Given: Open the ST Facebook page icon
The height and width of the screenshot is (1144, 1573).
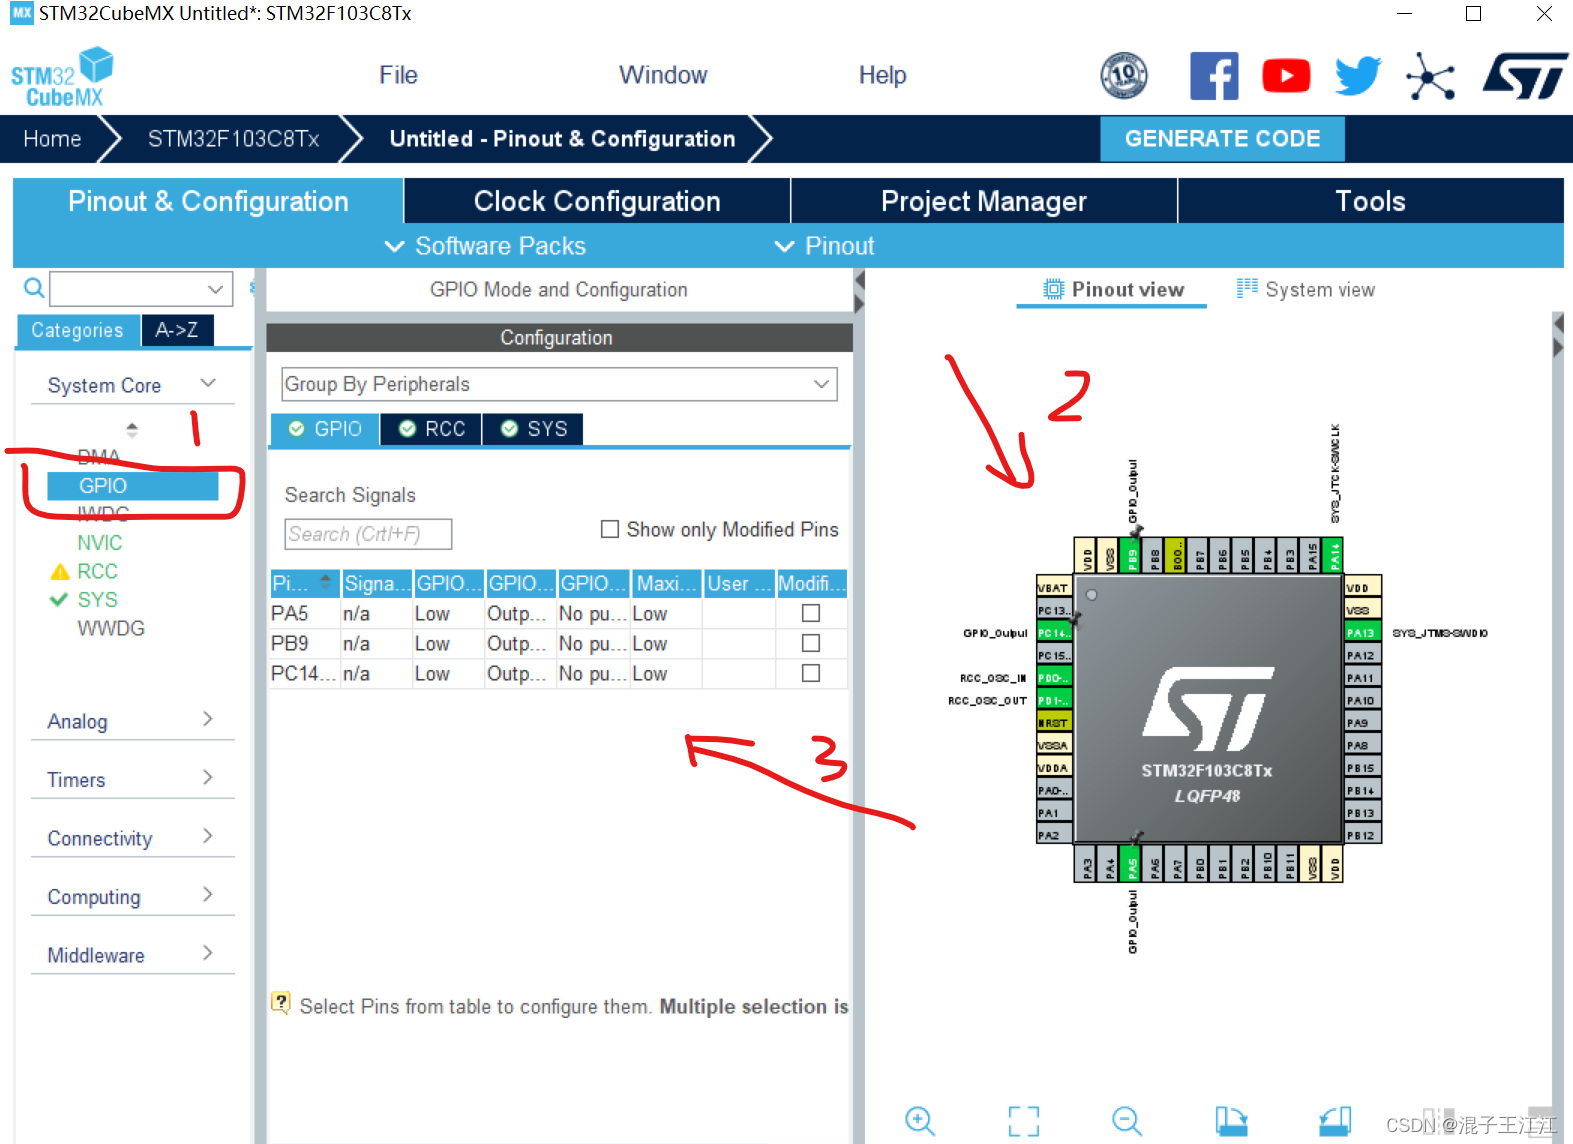Looking at the screenshot, I should [x=1214, y=76].
